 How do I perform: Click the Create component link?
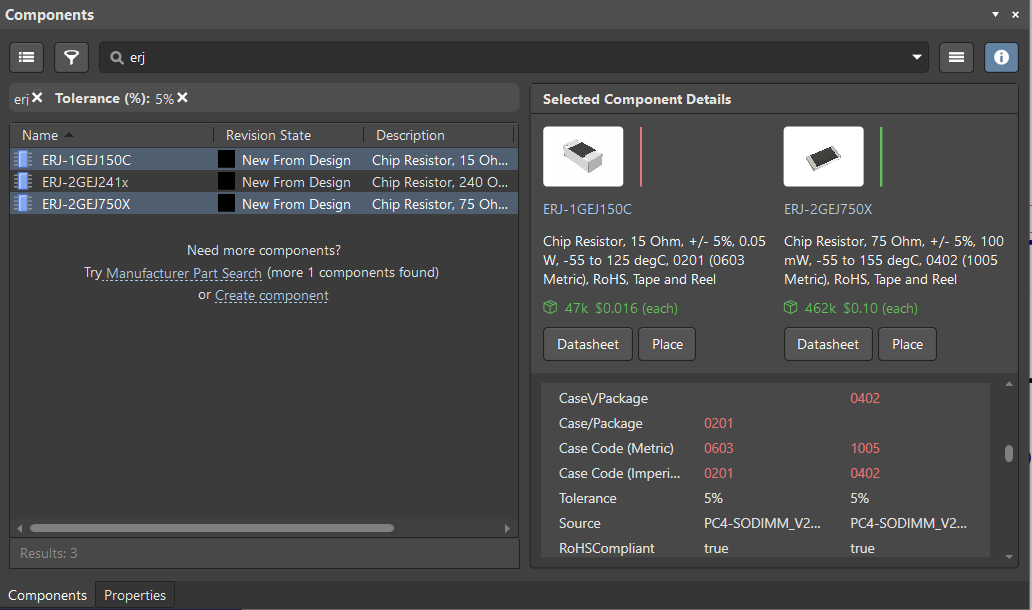tap(271, 295)
